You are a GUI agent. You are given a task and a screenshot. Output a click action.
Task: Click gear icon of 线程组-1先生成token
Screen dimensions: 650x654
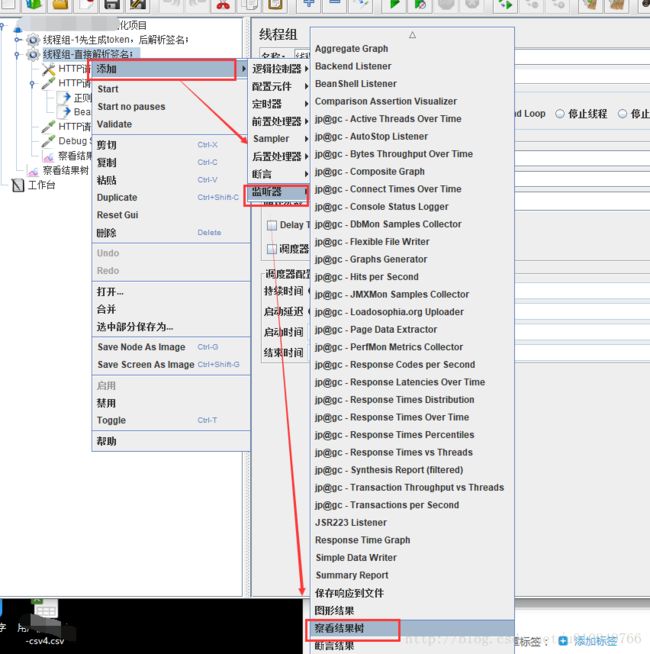coord(33,40)
